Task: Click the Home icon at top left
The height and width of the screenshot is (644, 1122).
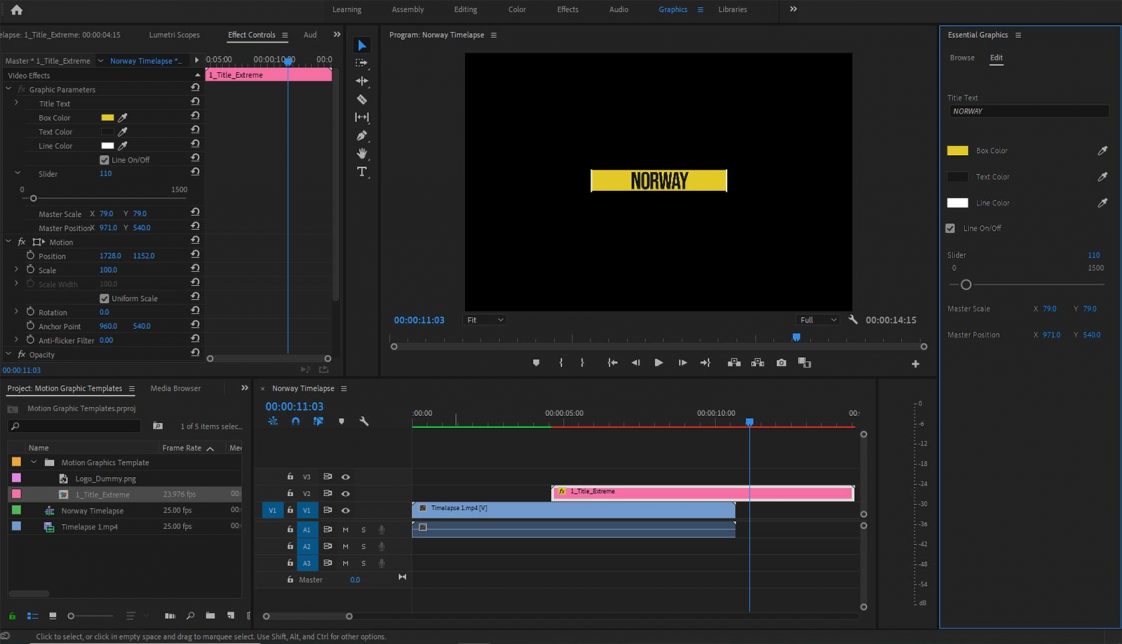Action: pyautogui.click(x=16, y=10)
